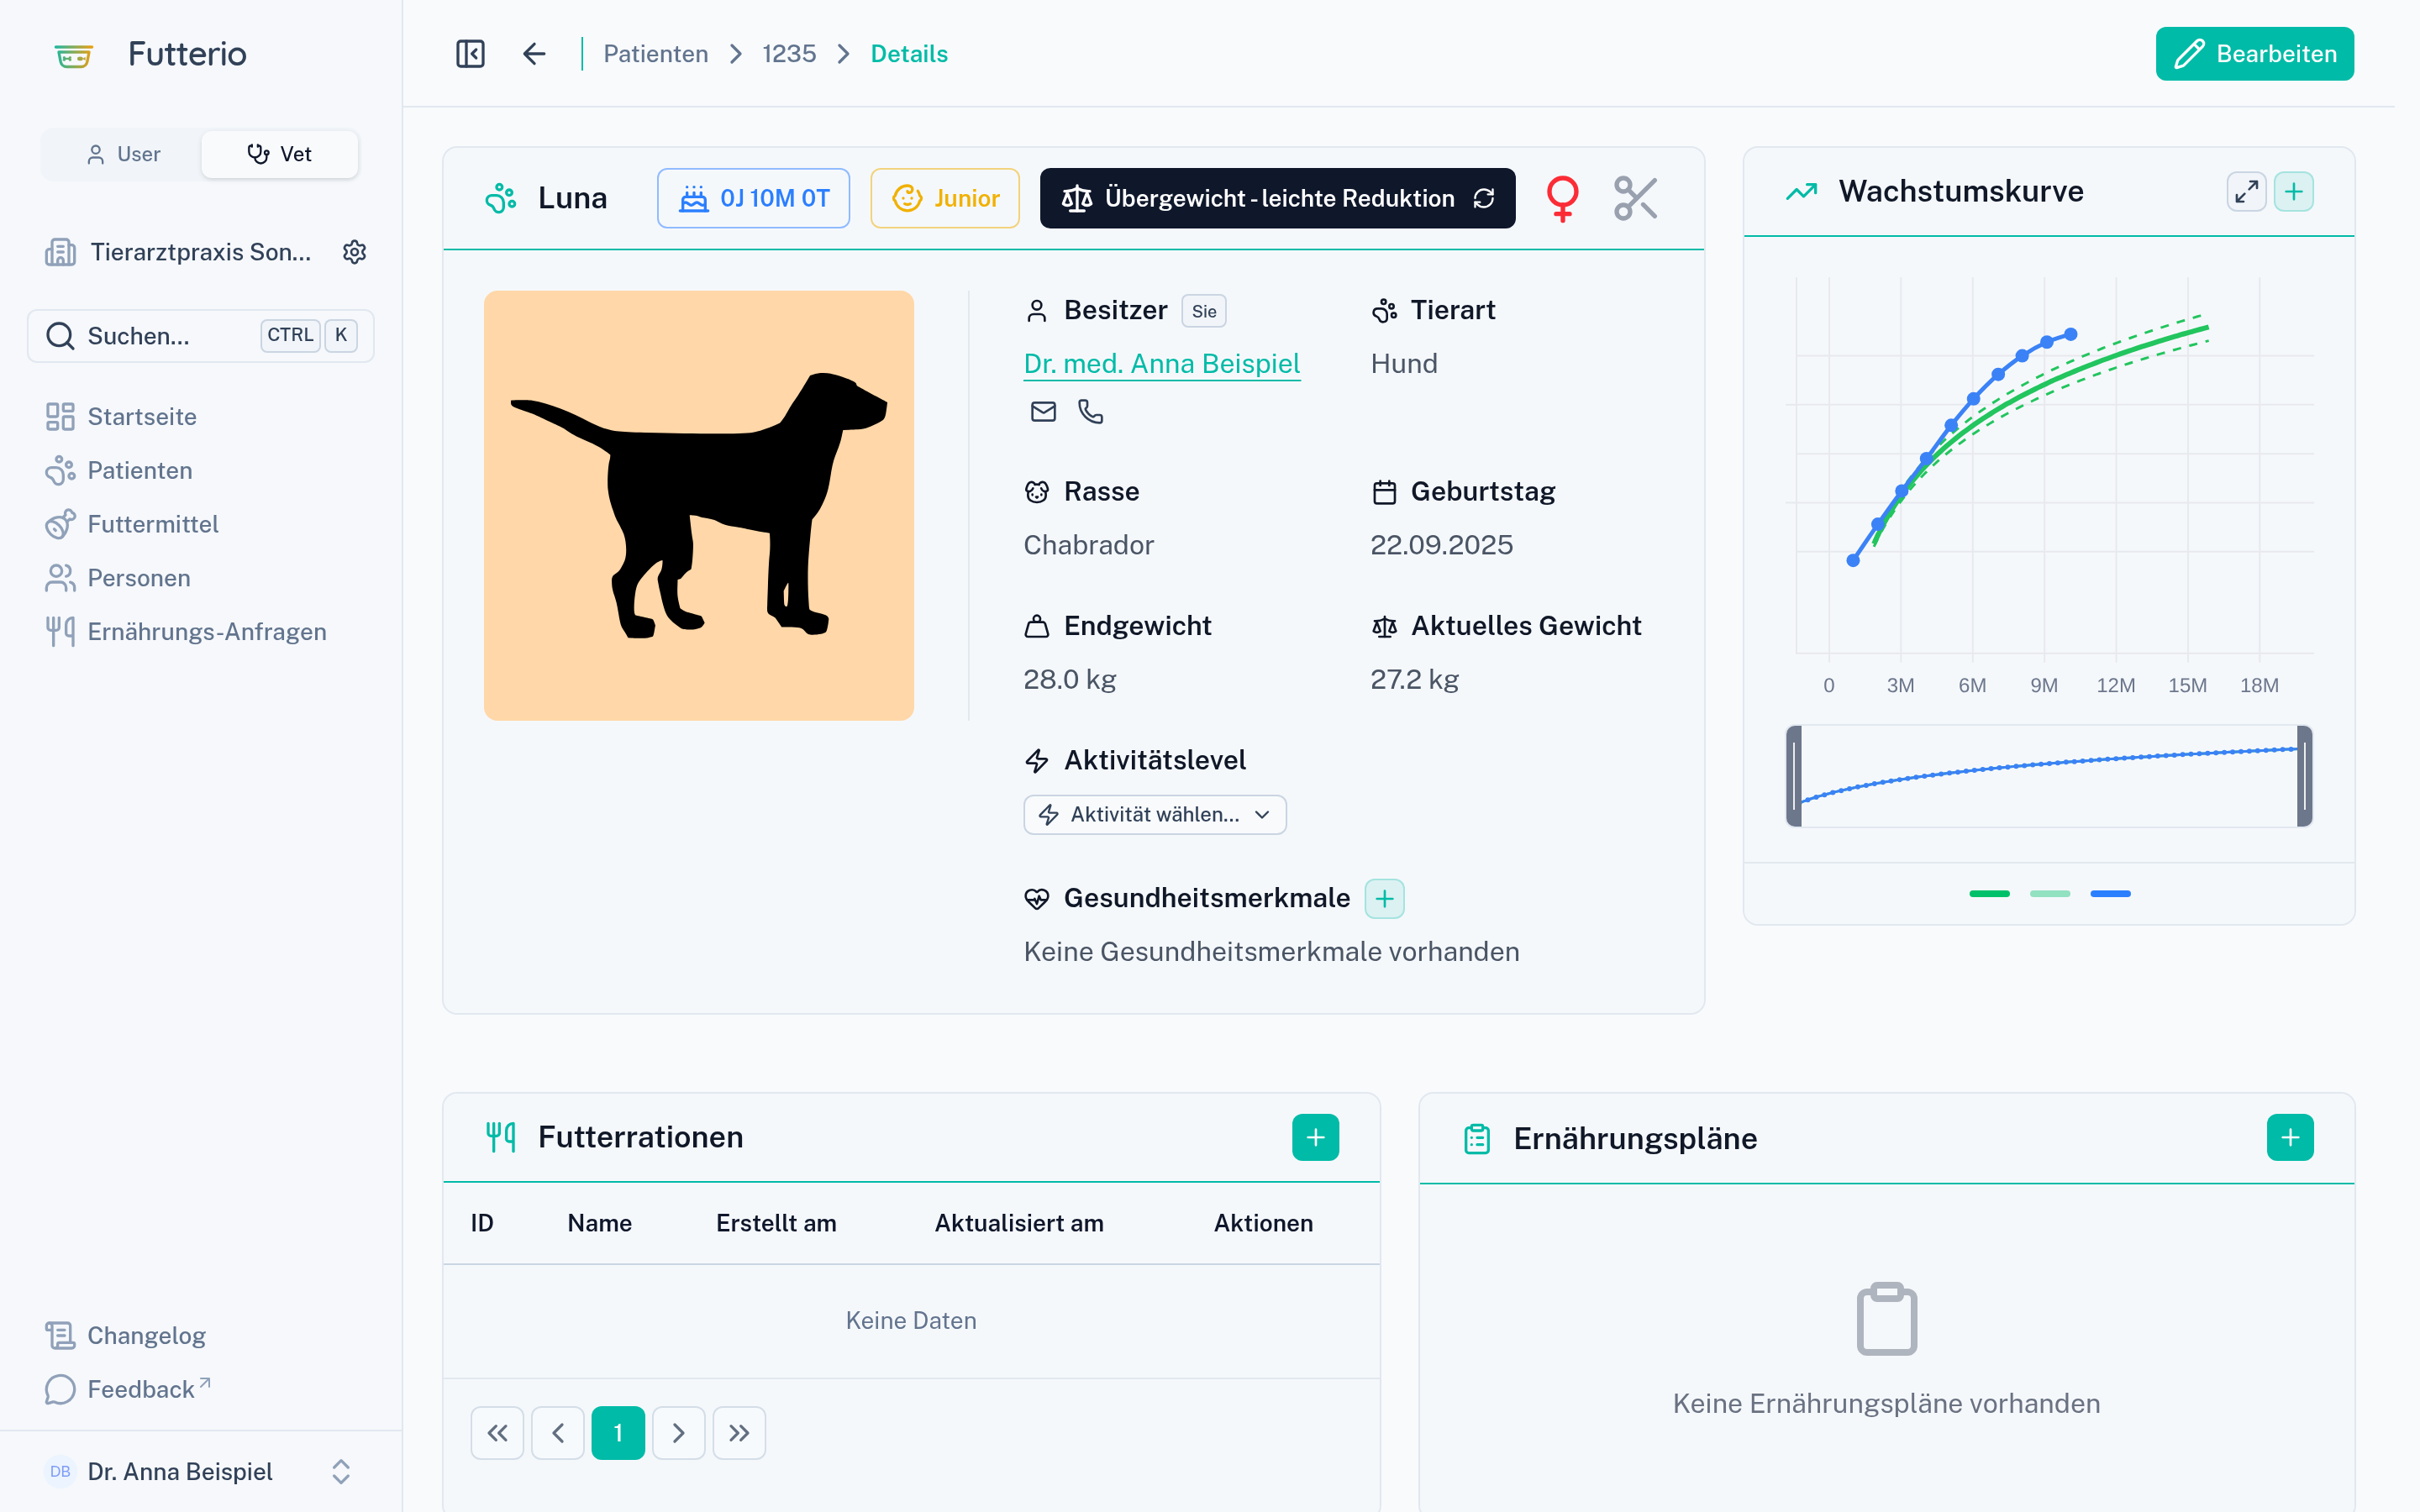
Task: Open Tierarztpraxis settings gear
Action: [x=354, y=252]
